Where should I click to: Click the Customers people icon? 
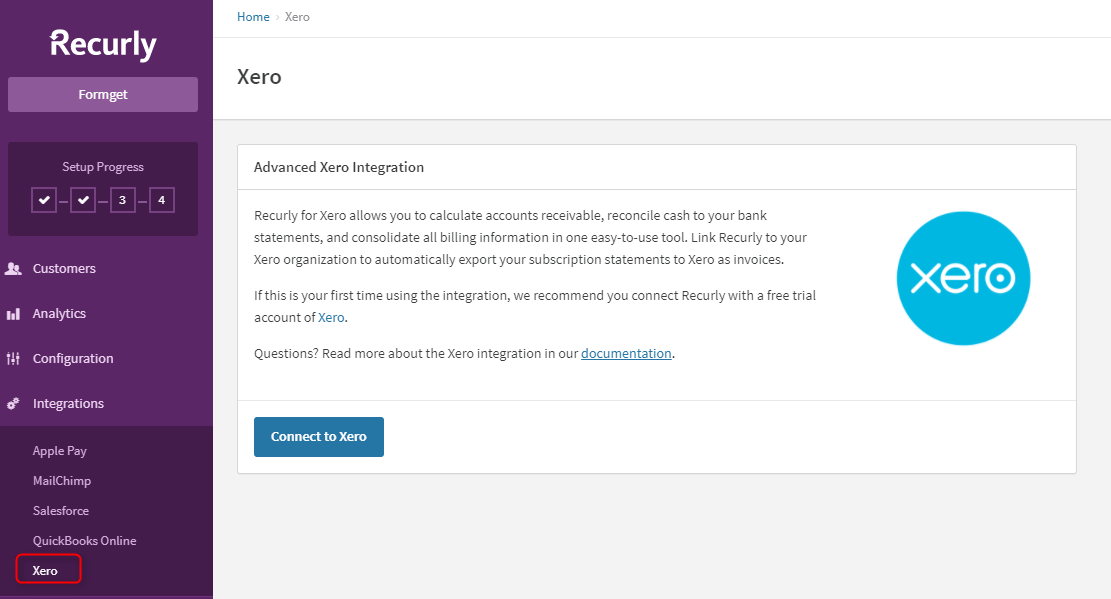pos(13,269)
